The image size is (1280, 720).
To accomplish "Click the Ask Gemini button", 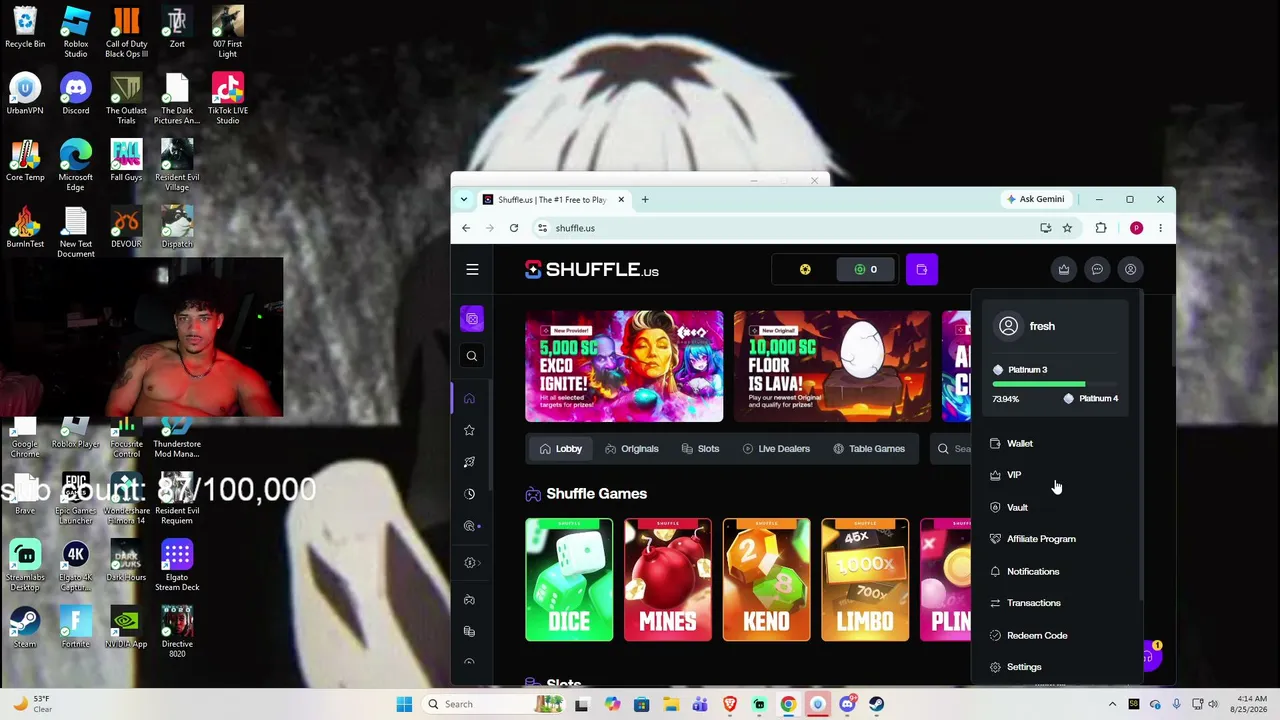I will coord(1035,199).
